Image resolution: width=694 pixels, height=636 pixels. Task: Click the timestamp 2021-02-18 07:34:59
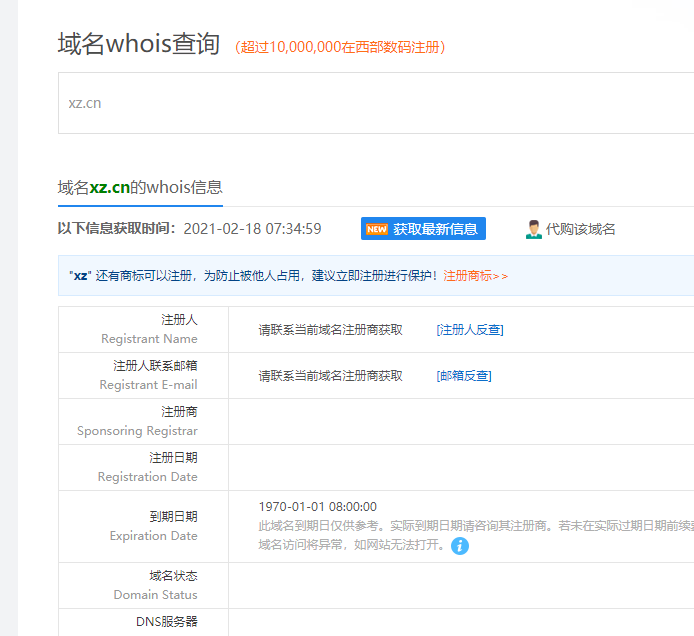(x=252, y=229)
